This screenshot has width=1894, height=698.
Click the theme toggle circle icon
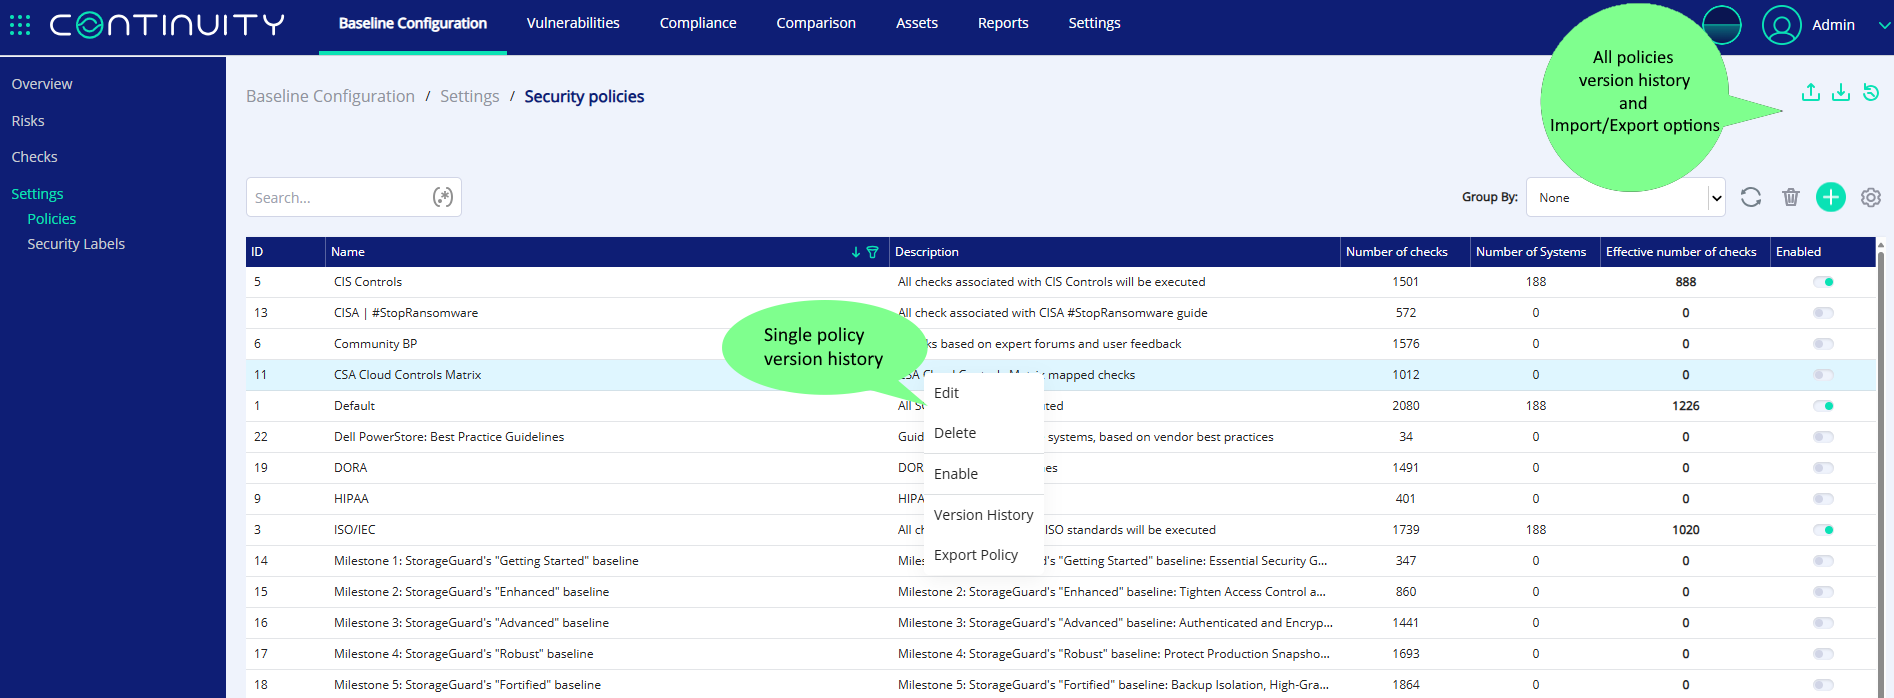(x=1722, y=25)
